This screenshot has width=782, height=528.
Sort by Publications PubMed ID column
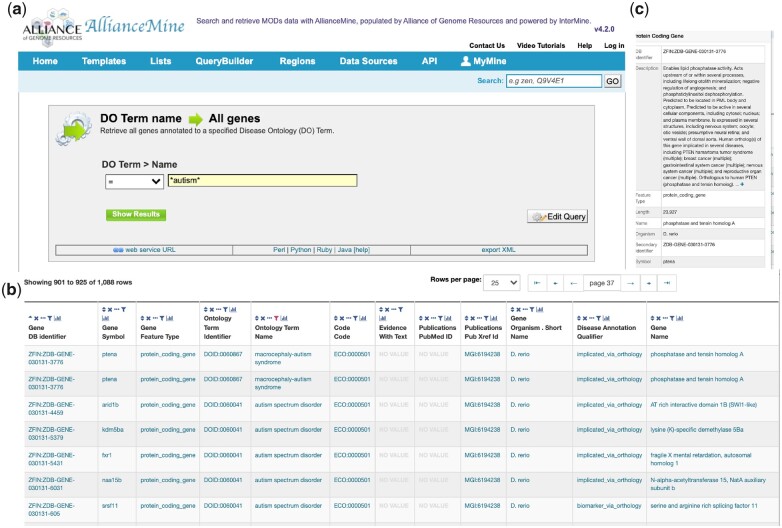[421, 318]
